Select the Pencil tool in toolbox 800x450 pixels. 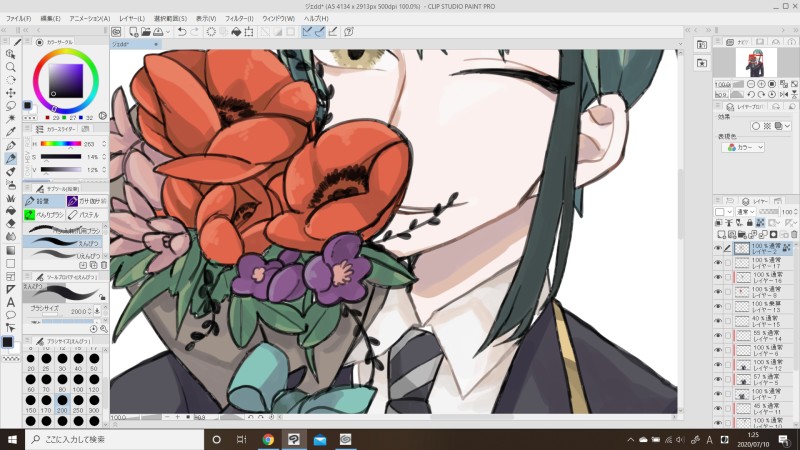[10, 158]
